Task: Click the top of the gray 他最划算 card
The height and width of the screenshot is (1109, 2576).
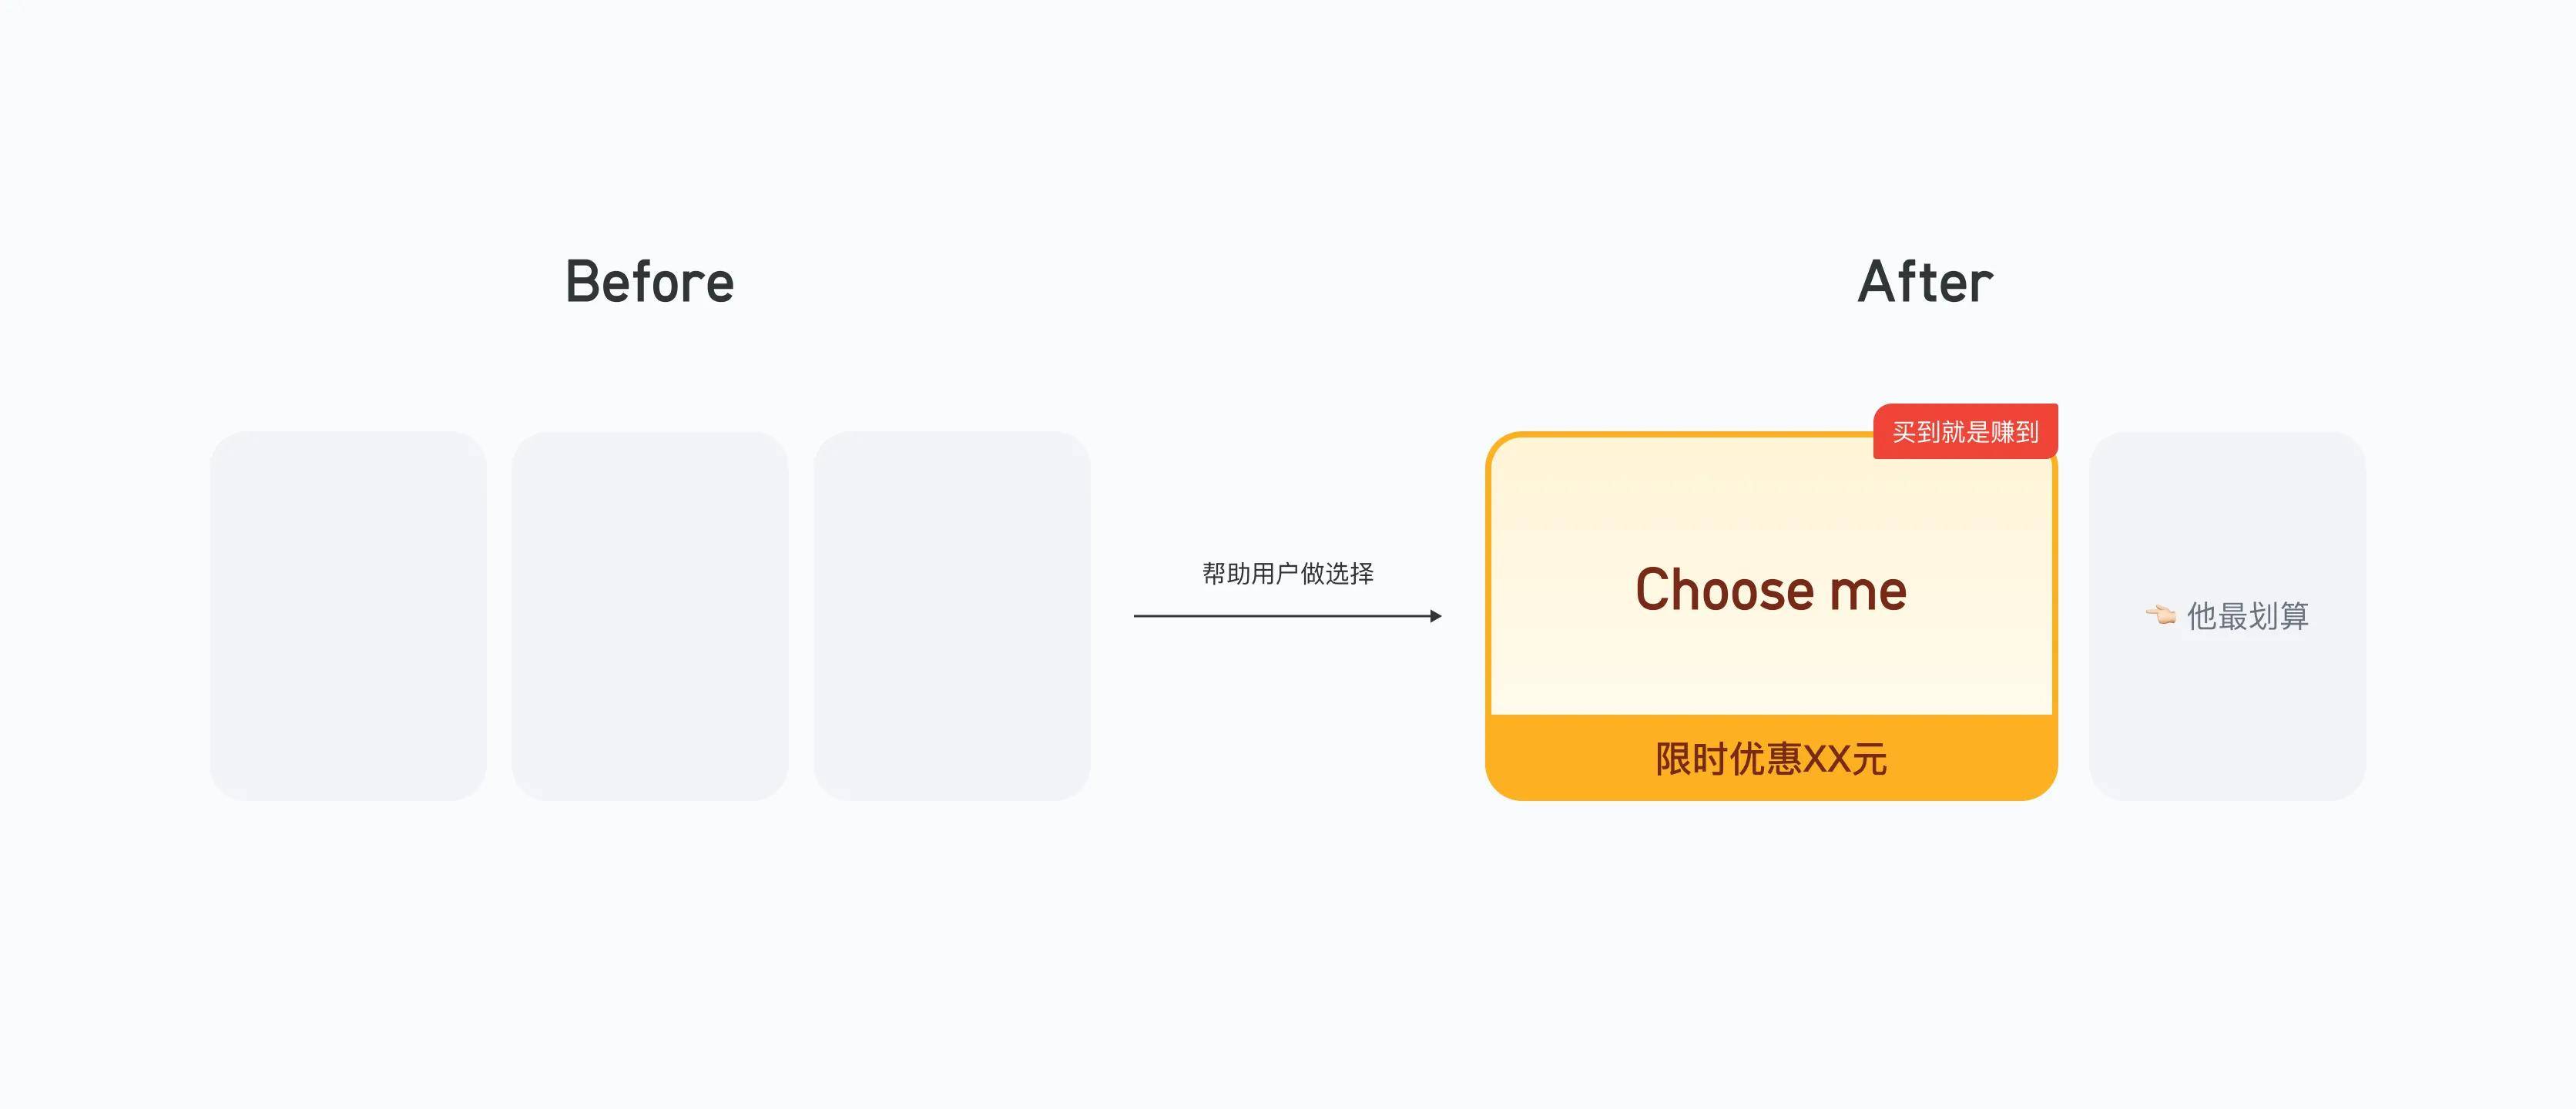Action: 2227,470
